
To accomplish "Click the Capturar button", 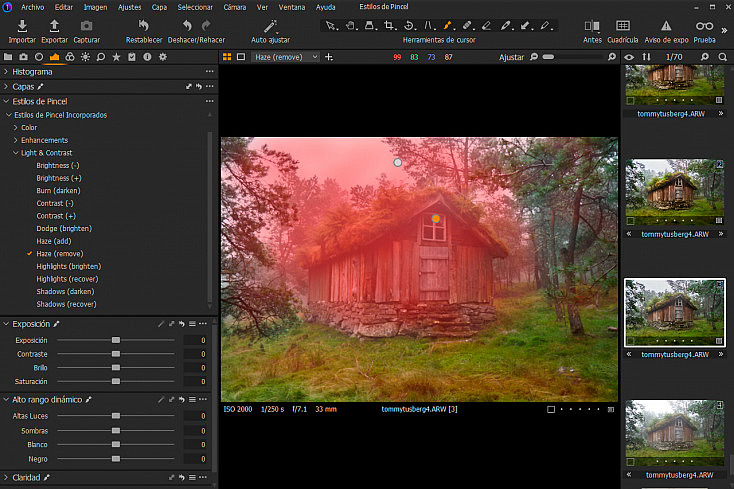I will [x=87, y=31].
